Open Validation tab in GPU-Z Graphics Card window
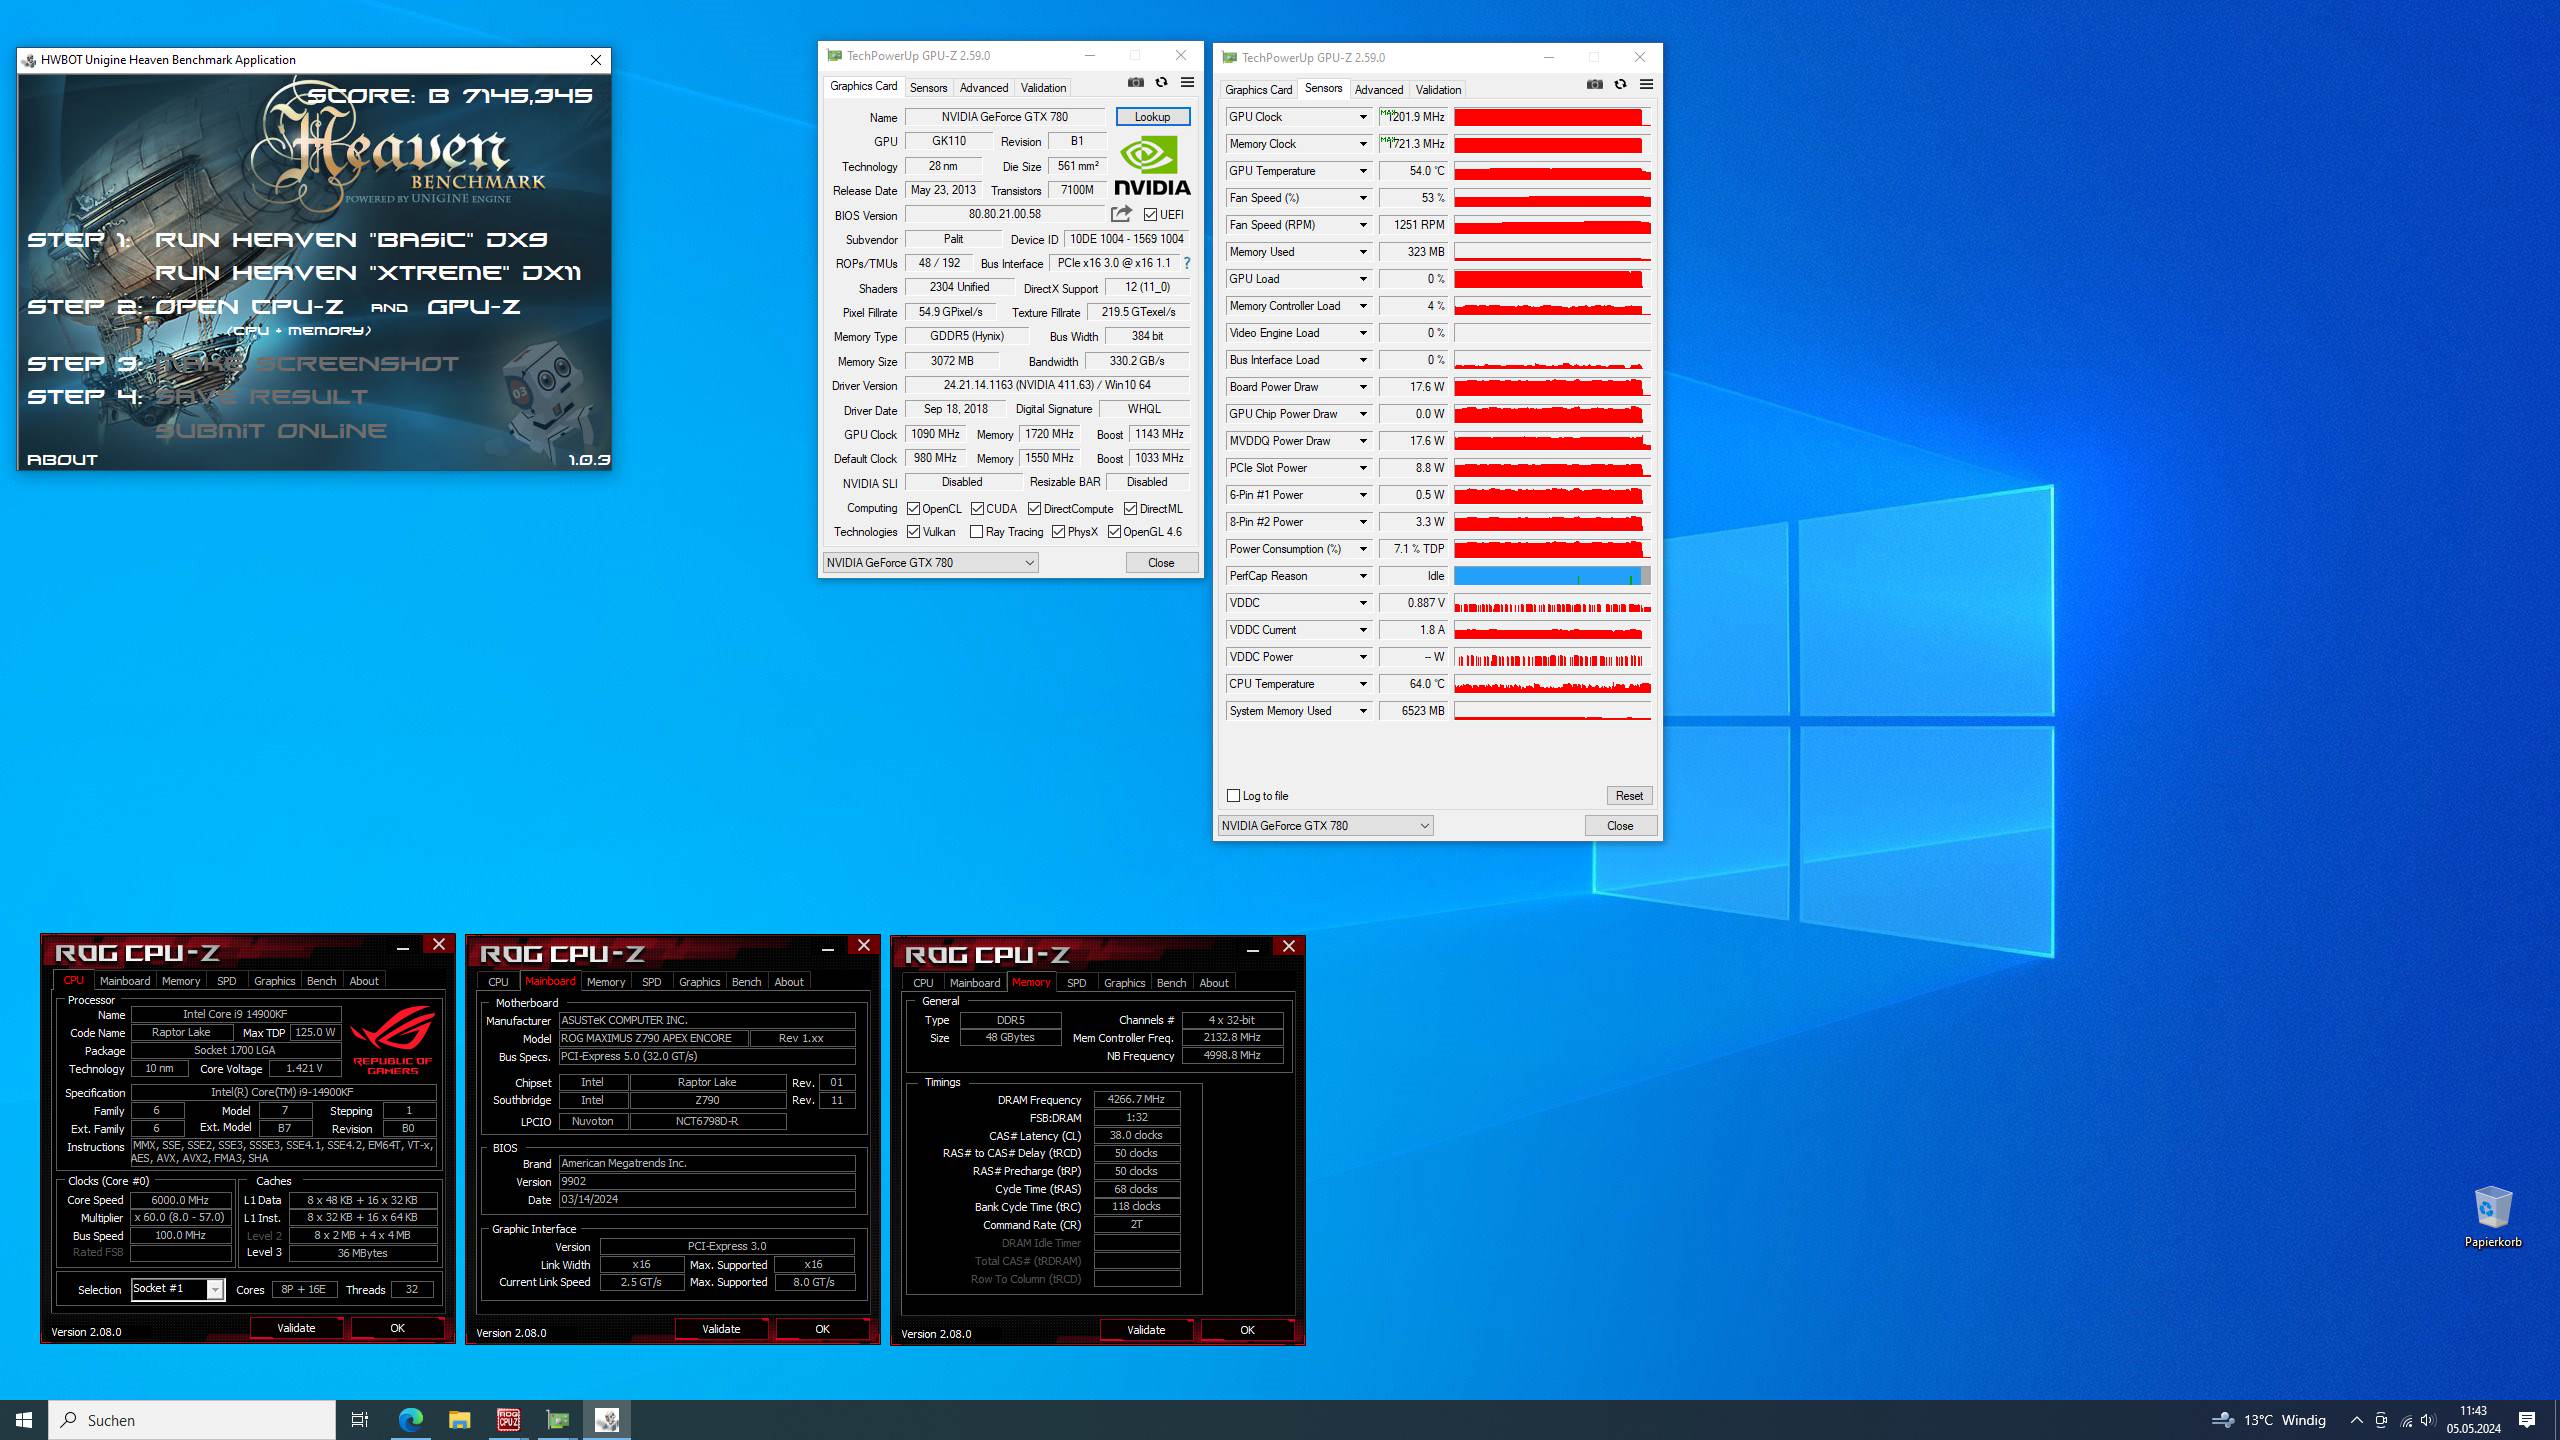The height and width of the screenshot is (1440, 2560). tap(1043, 88)
